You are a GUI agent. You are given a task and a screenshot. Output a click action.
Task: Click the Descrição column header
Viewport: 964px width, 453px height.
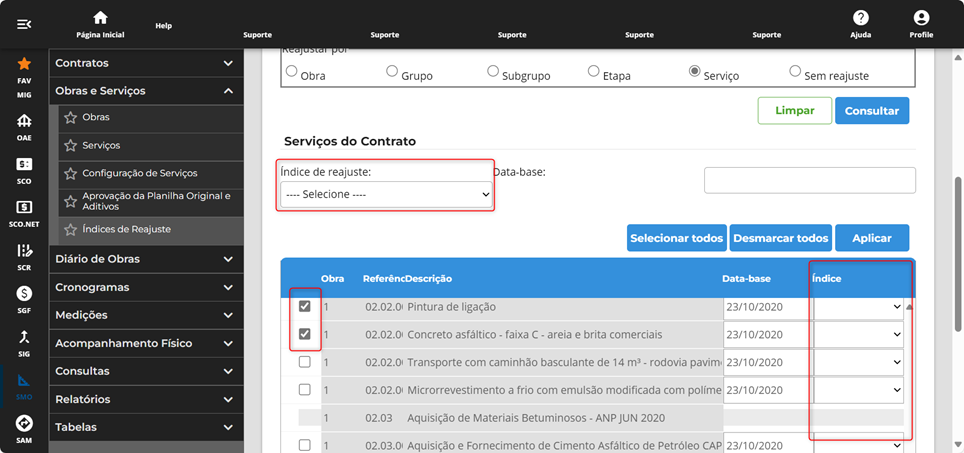coord(429,278)
